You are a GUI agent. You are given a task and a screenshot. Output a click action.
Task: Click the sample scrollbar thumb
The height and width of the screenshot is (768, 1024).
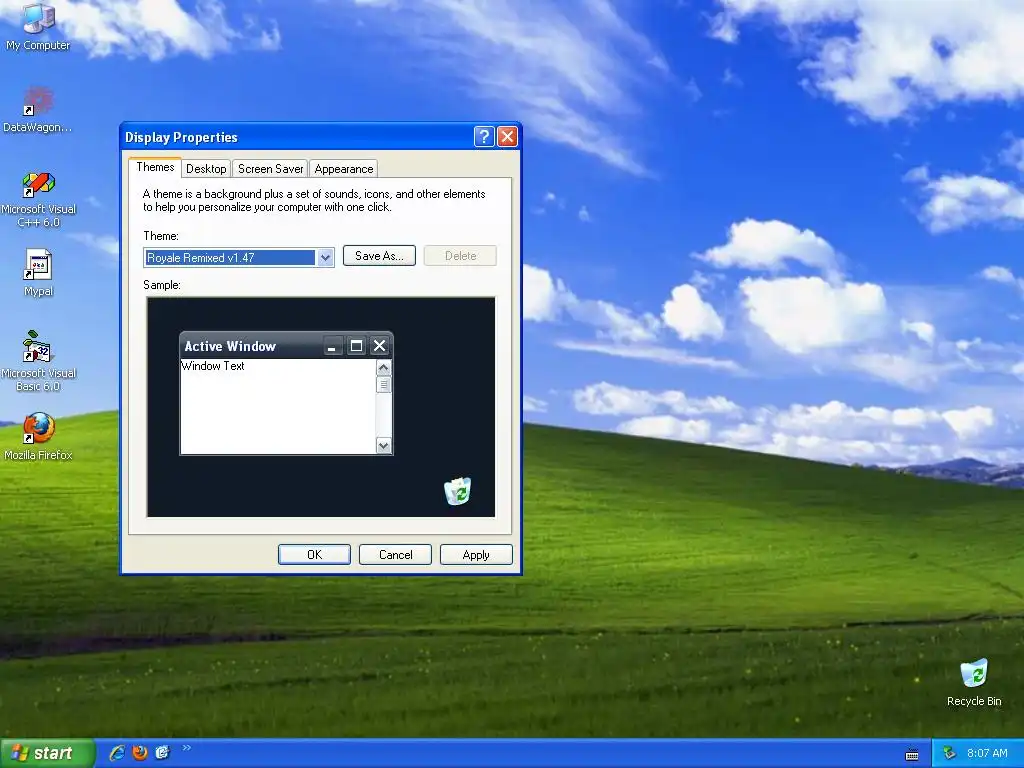tap(383, 385)
